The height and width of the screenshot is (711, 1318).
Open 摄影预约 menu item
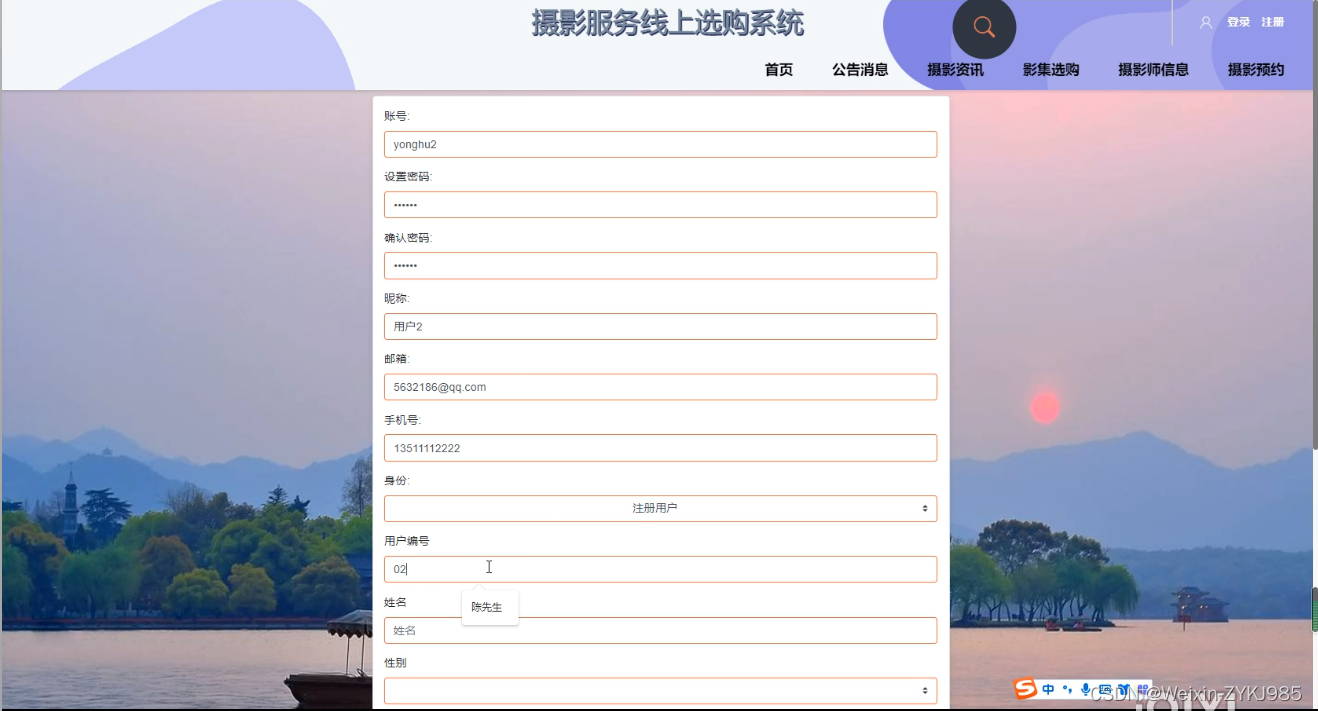(x=1256, y=70)
